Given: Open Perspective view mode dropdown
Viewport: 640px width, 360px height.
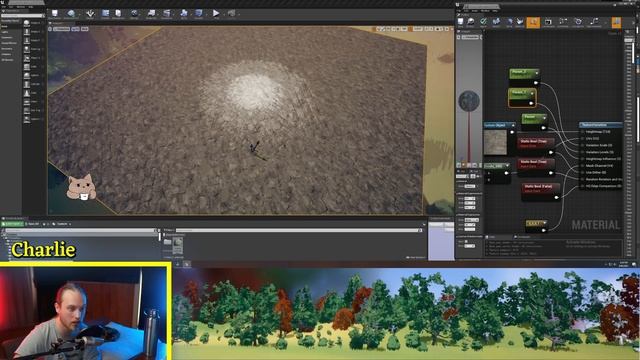Looking at the screenshot, I should 62,29.
